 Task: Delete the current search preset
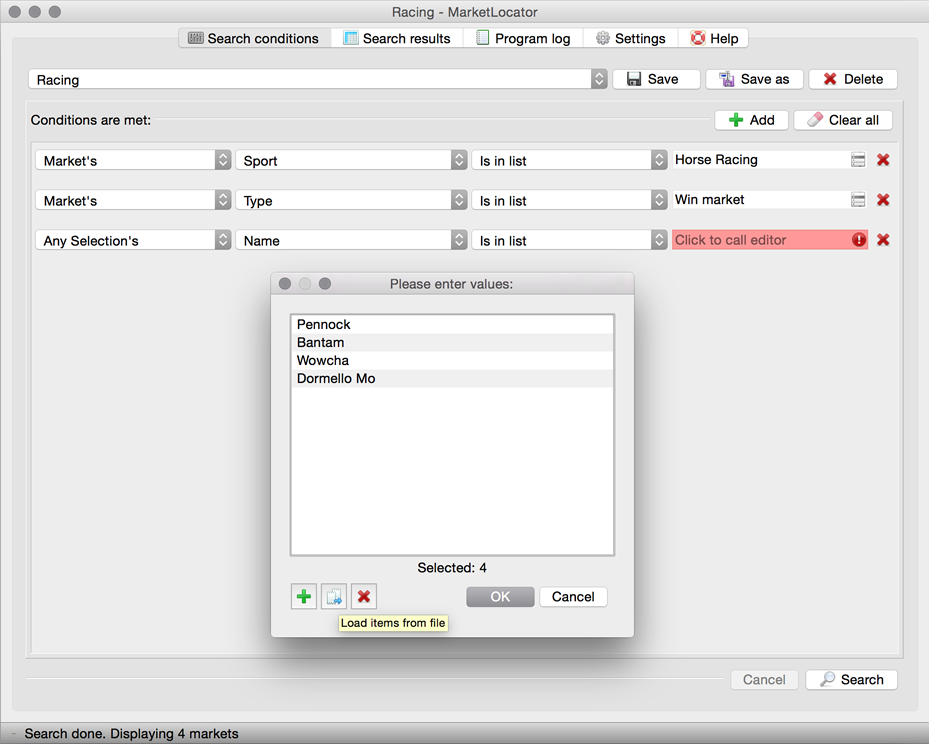(853, 79)
